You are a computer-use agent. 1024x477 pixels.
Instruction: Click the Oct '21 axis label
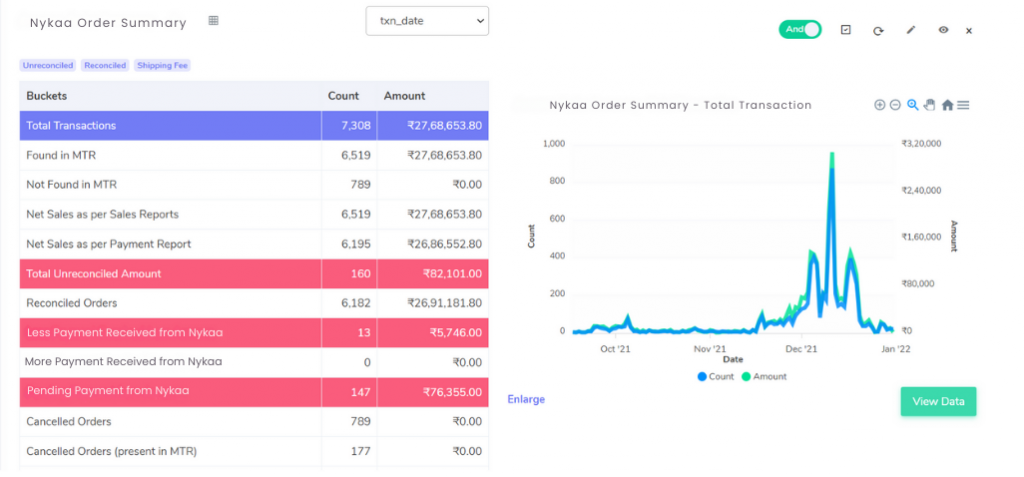[615, 350]
